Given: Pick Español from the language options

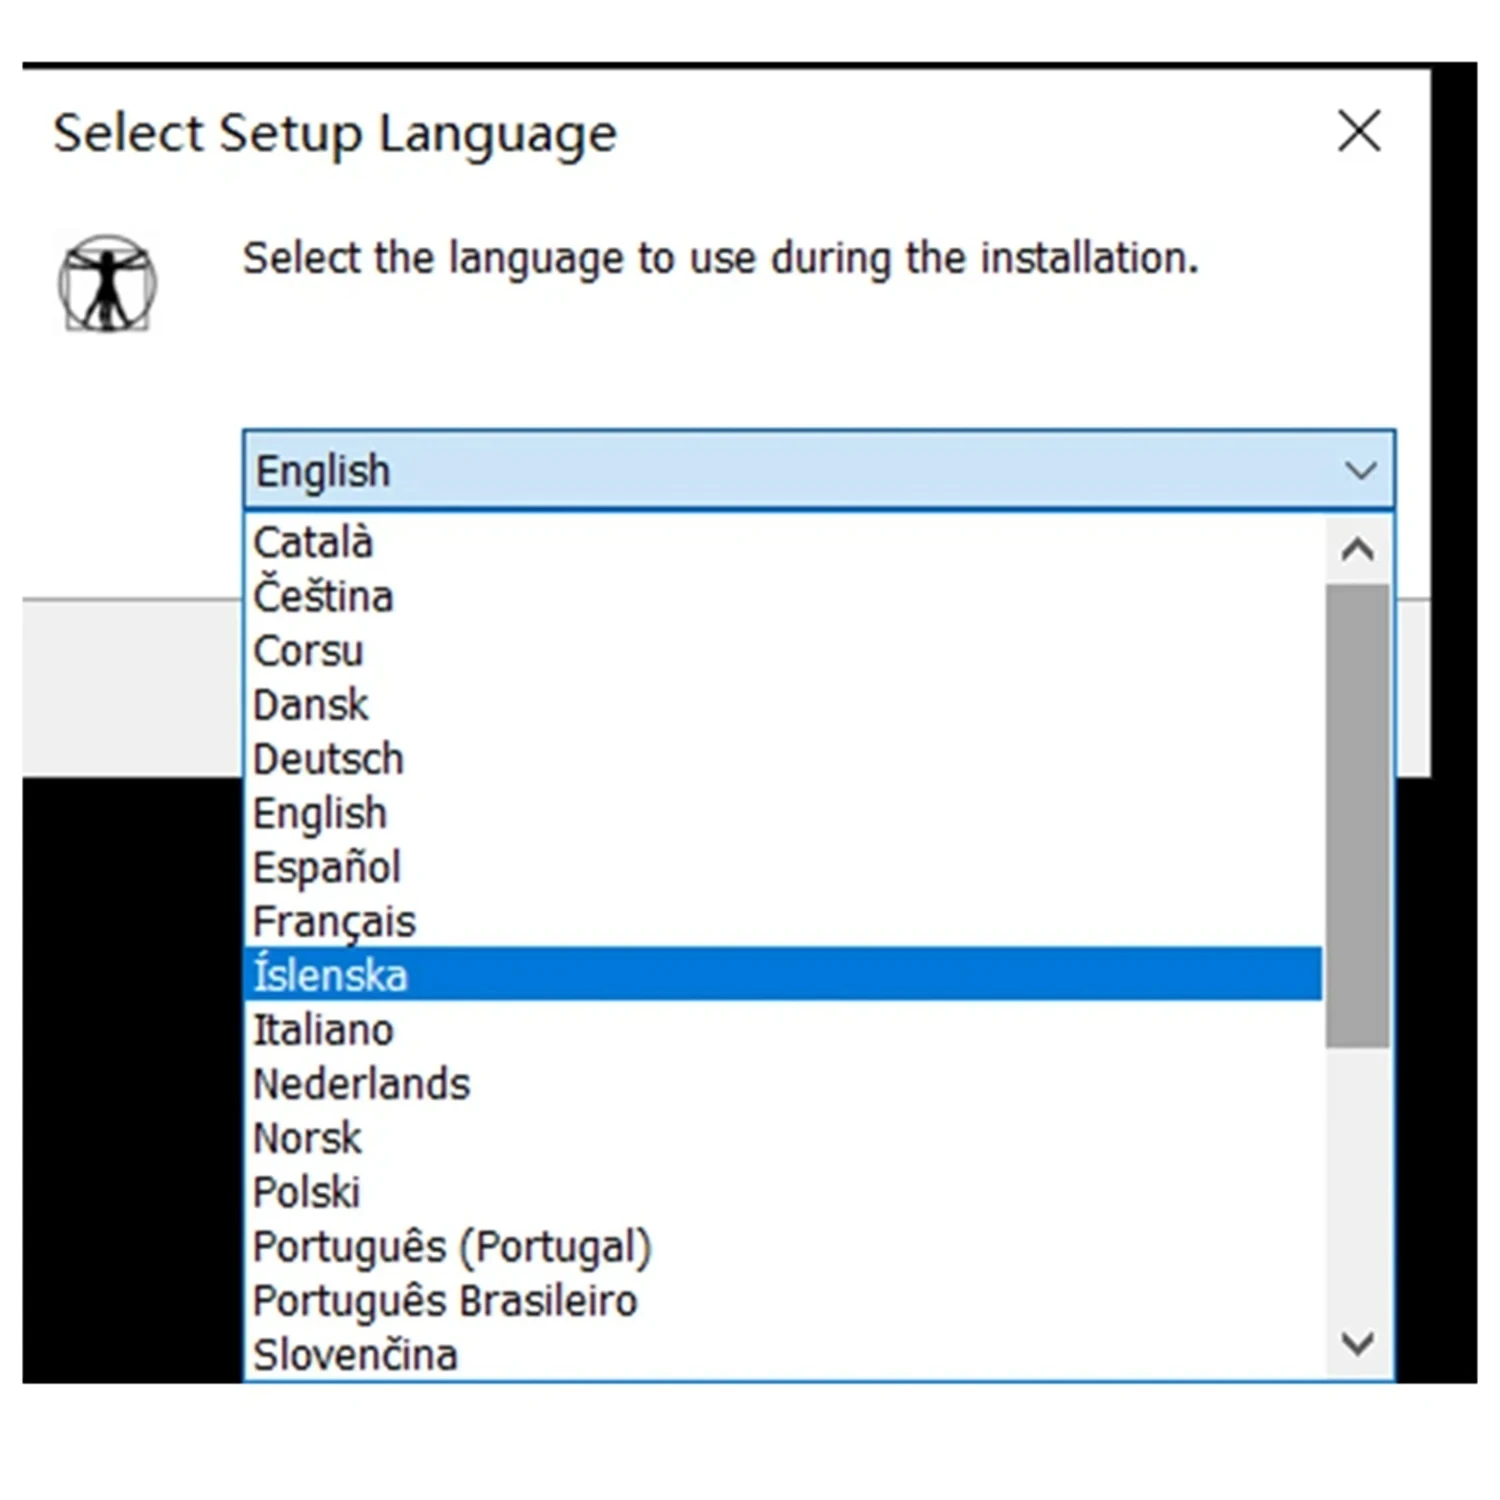Looking at the screenshot, I should click(x=327, y=867).
